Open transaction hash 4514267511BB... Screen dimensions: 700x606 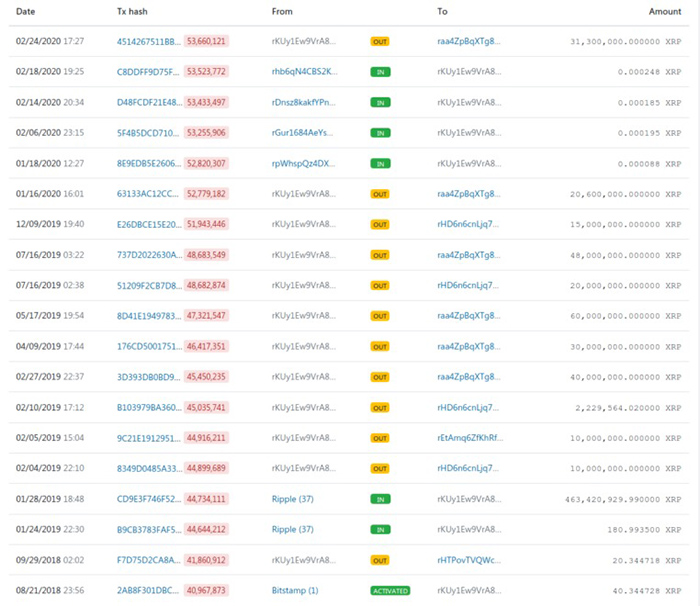click(x=149, y=42)
